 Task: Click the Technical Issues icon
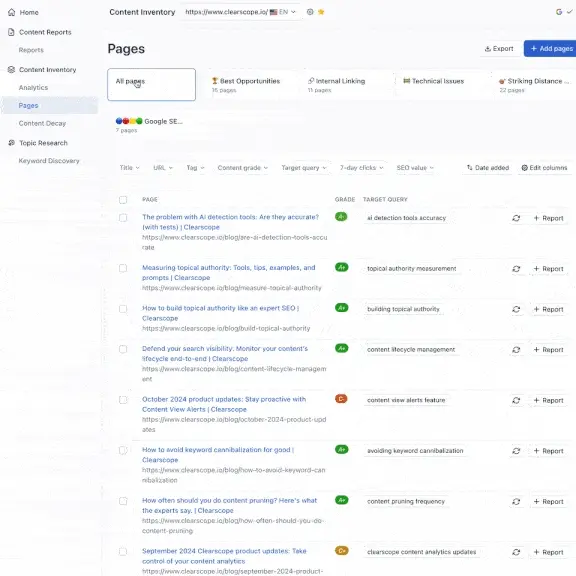click(x=407, y=80)
